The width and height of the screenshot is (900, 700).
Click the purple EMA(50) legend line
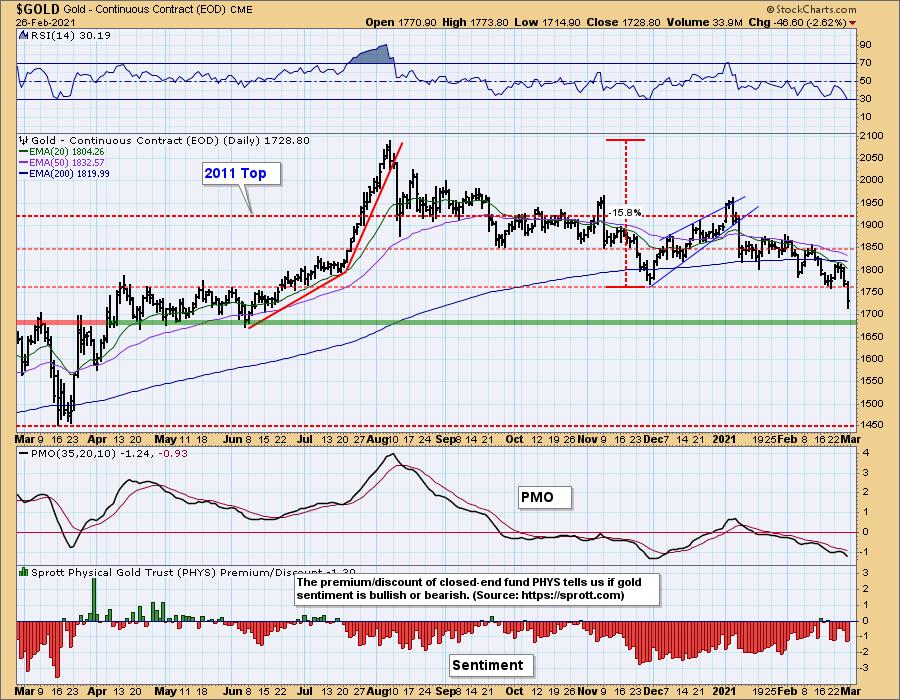(x=24, y=162)
